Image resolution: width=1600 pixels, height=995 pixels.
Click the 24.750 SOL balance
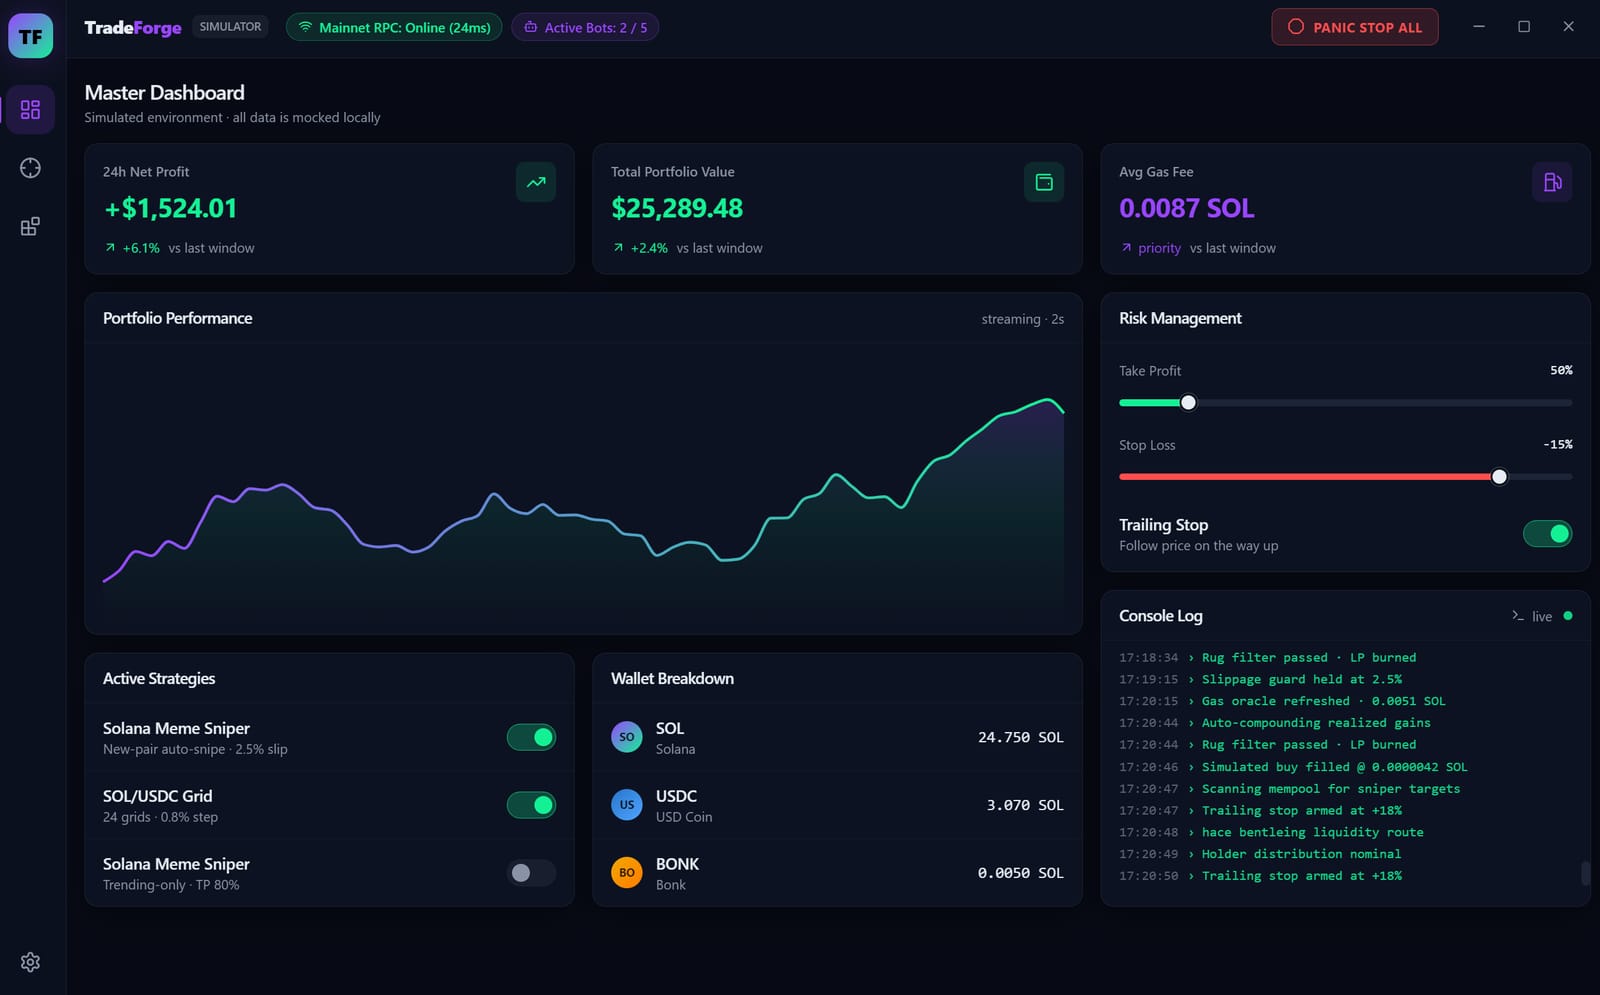(x=1021, y=737)
